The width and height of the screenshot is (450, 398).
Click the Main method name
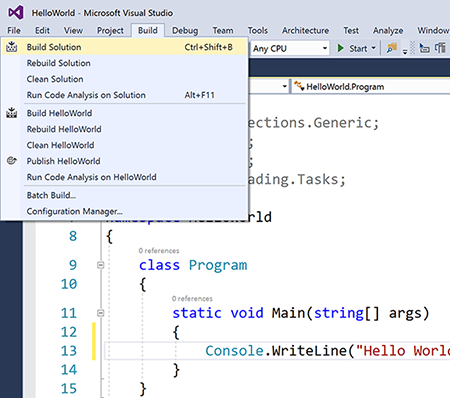click(x=288, y=313)
